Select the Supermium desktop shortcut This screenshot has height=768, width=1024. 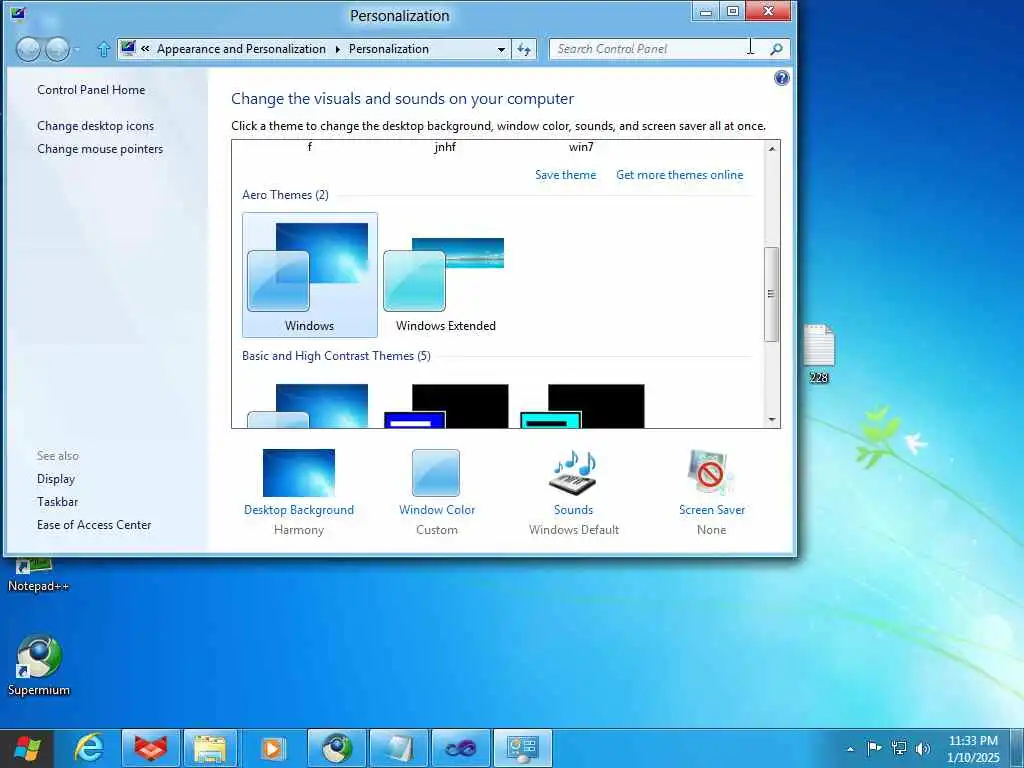(x=39, y=665)
